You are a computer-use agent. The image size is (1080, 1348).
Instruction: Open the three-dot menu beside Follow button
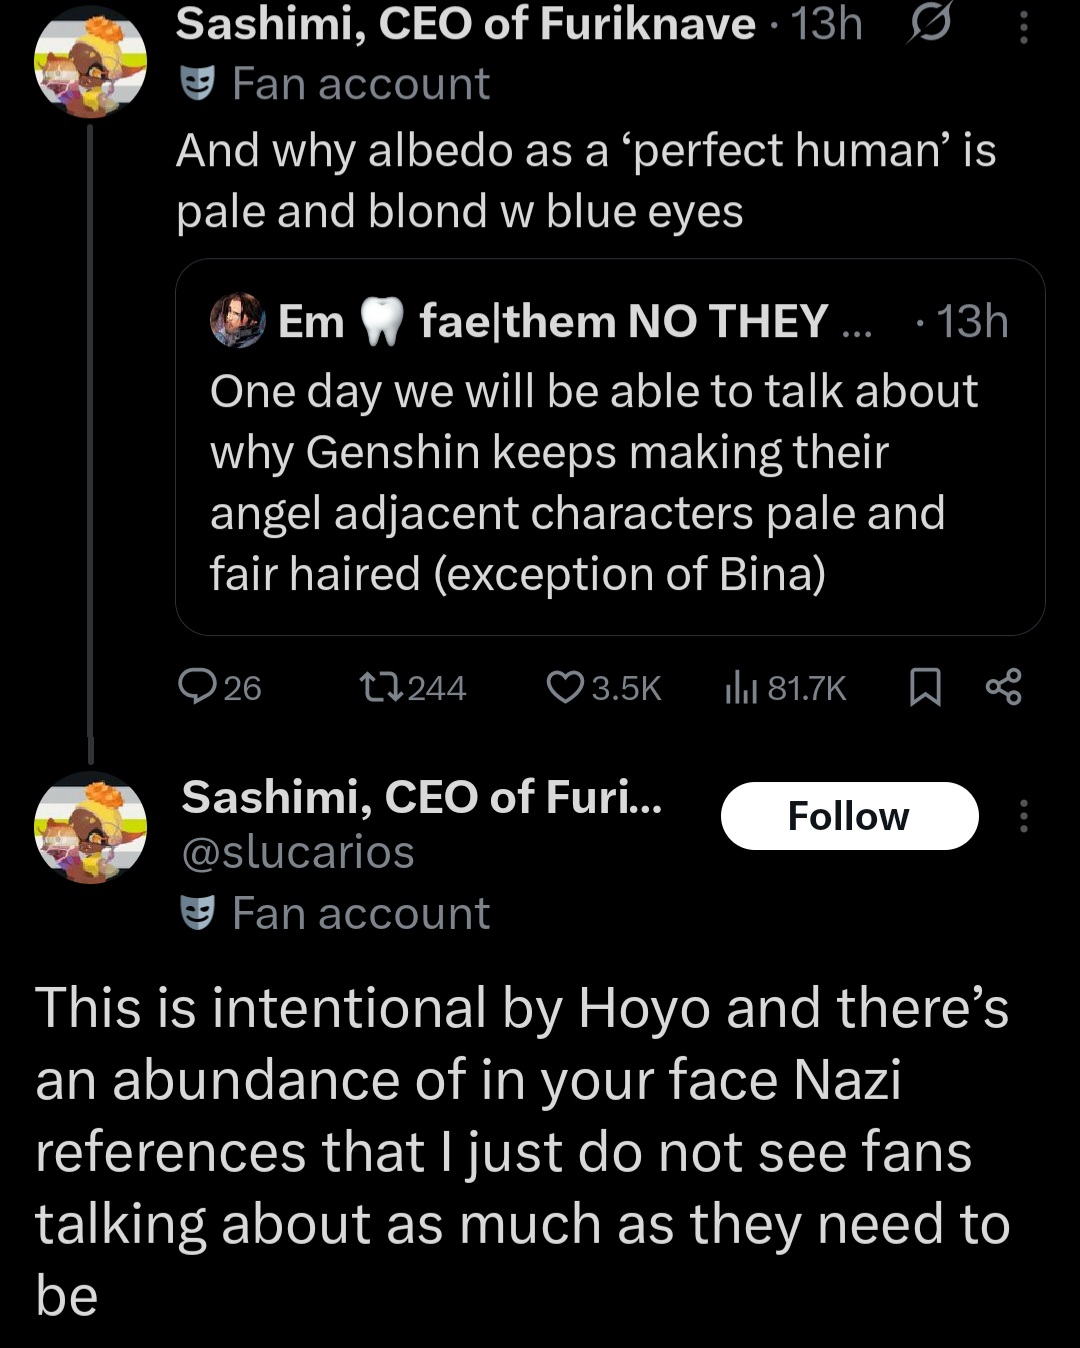tap(1023, 816)
